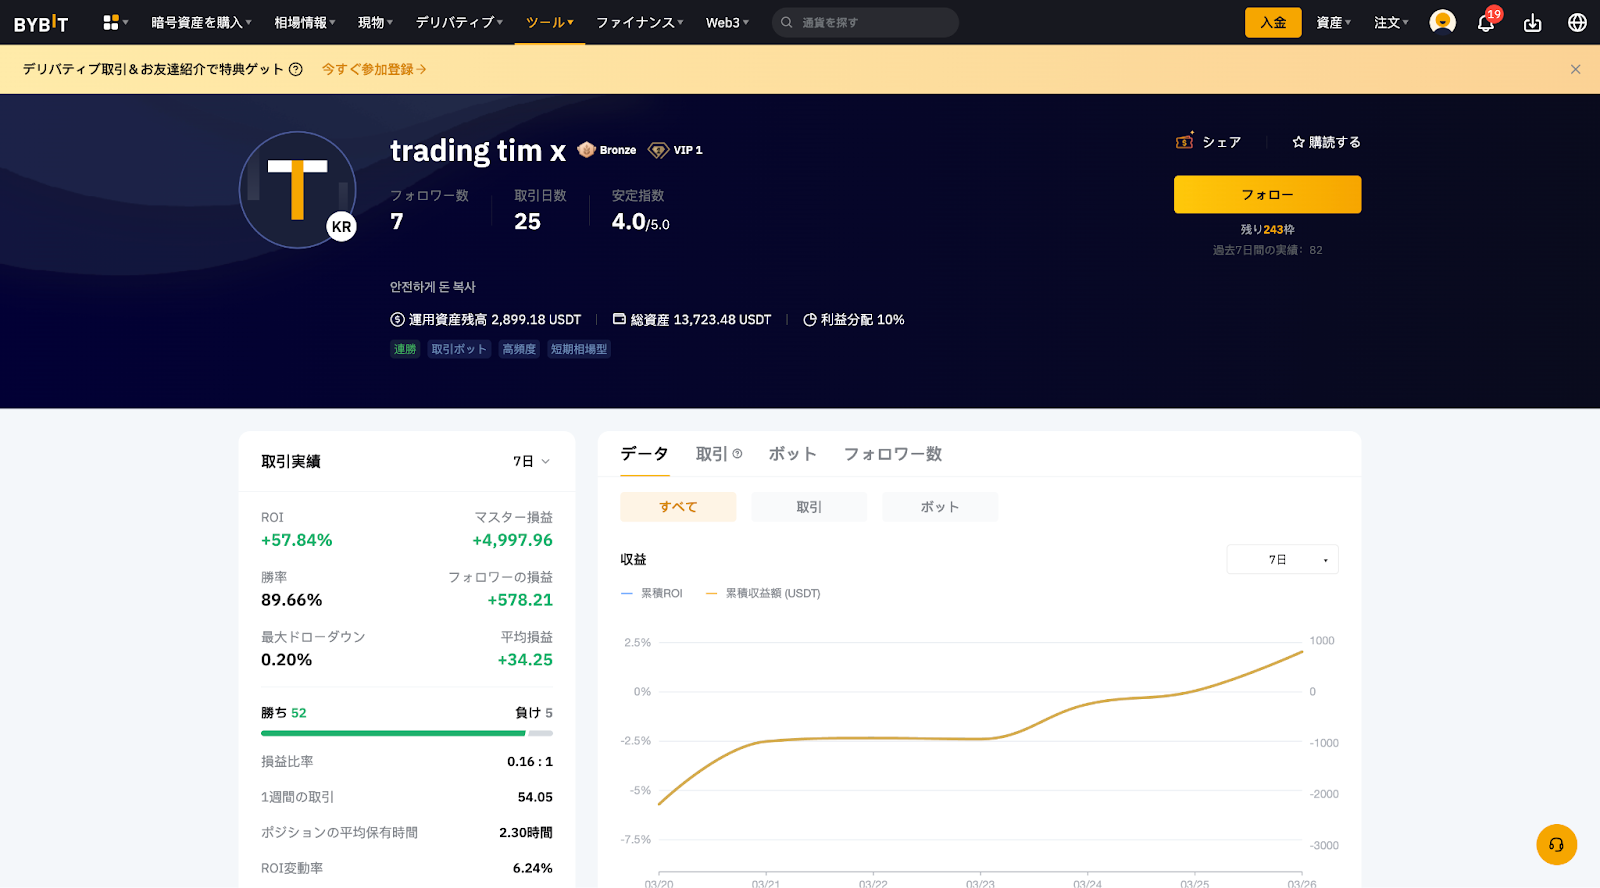Image resolution: width=1600 pixels, height=888 pixels.
Task: Click the 運用資産残高 dollar coin icon
Action: [x=397, y=320]
